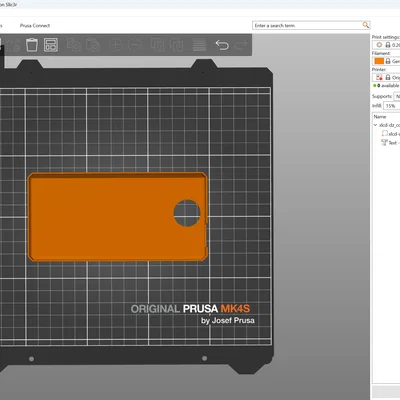This screenshot has width=400, height=400.
Task: Switch to the Prusa Connect tab
Action: 35,26
